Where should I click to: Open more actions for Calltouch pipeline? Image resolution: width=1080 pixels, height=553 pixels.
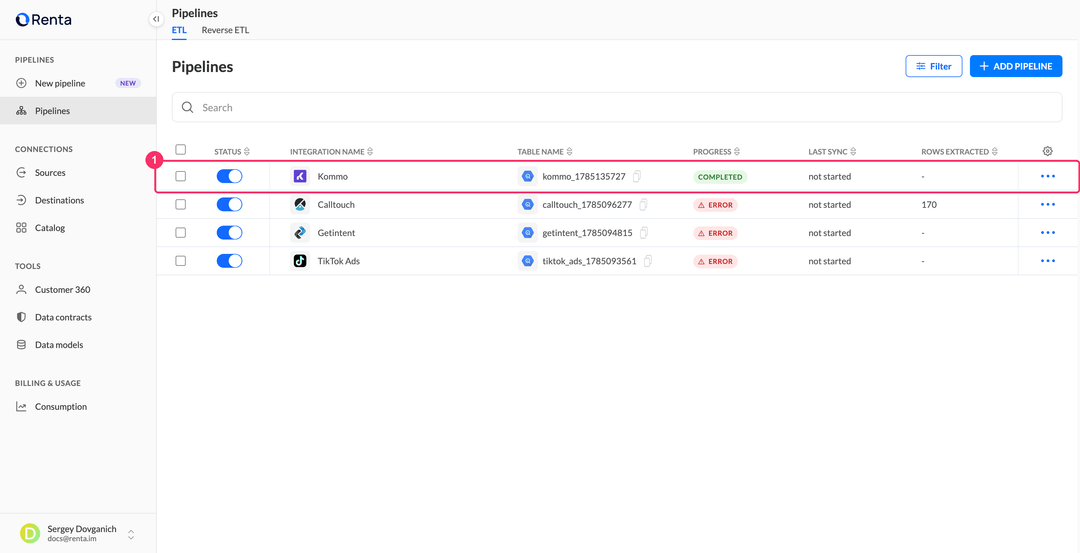pyautogui.click(x=1048, y=205)
